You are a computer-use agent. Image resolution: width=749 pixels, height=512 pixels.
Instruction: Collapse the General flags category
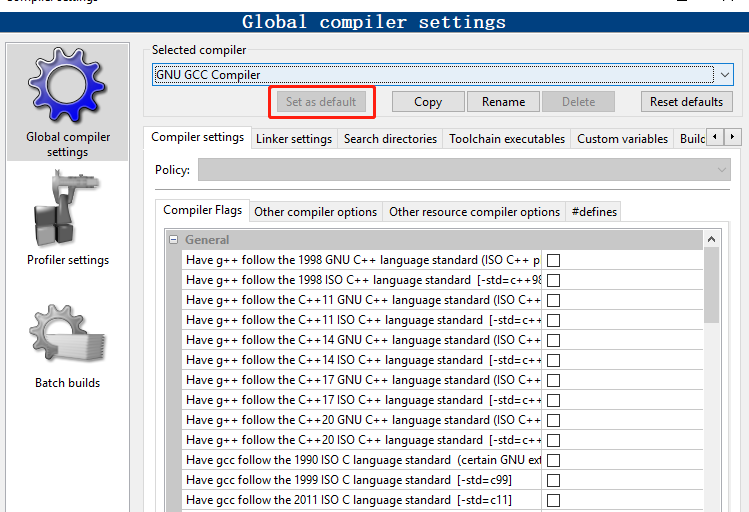click(x=173, y=240)
